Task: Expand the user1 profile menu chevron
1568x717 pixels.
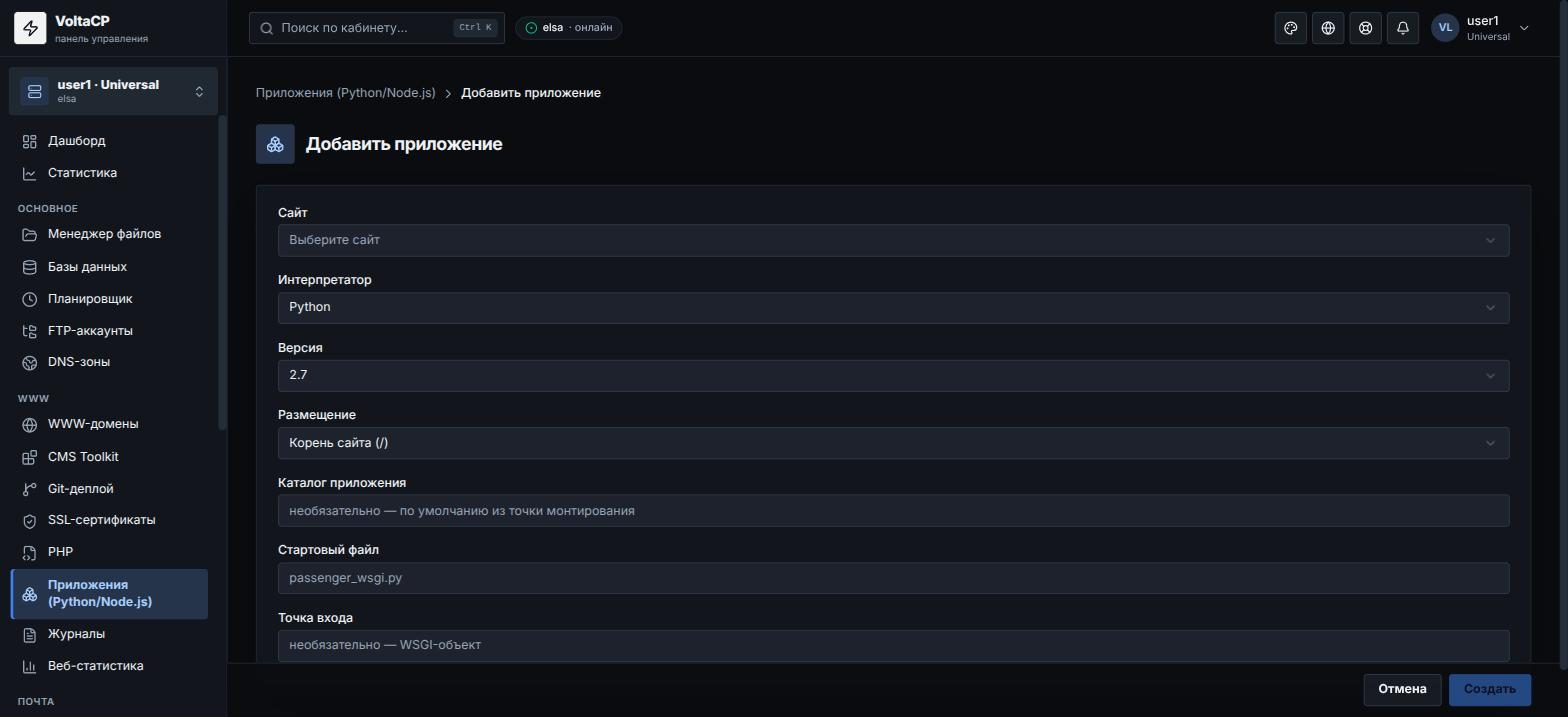Action: pyautogui.click(x=1524, y=28)
